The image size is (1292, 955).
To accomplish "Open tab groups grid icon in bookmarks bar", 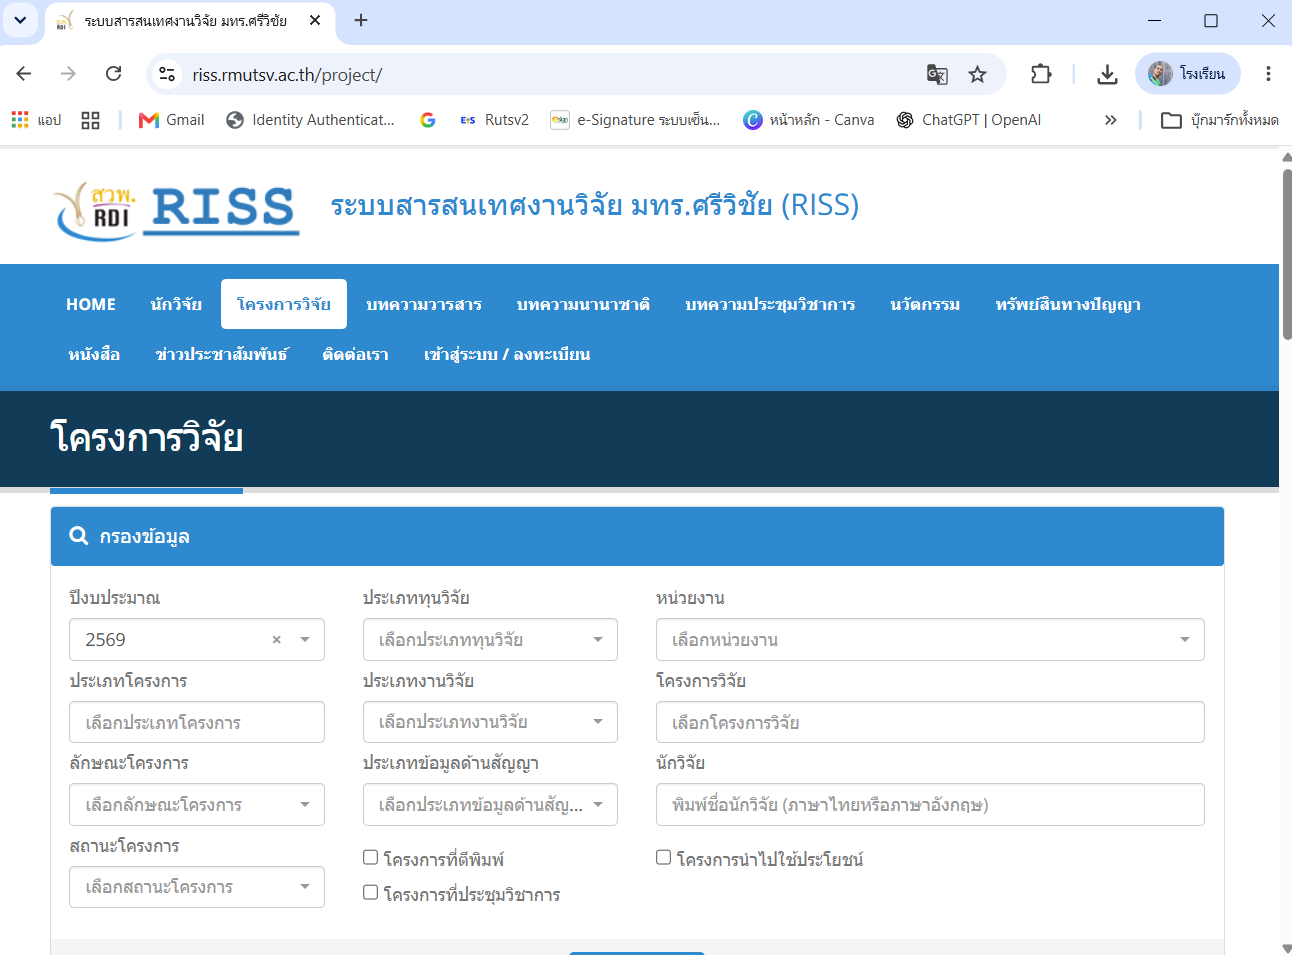I will [x=90, y=120].
